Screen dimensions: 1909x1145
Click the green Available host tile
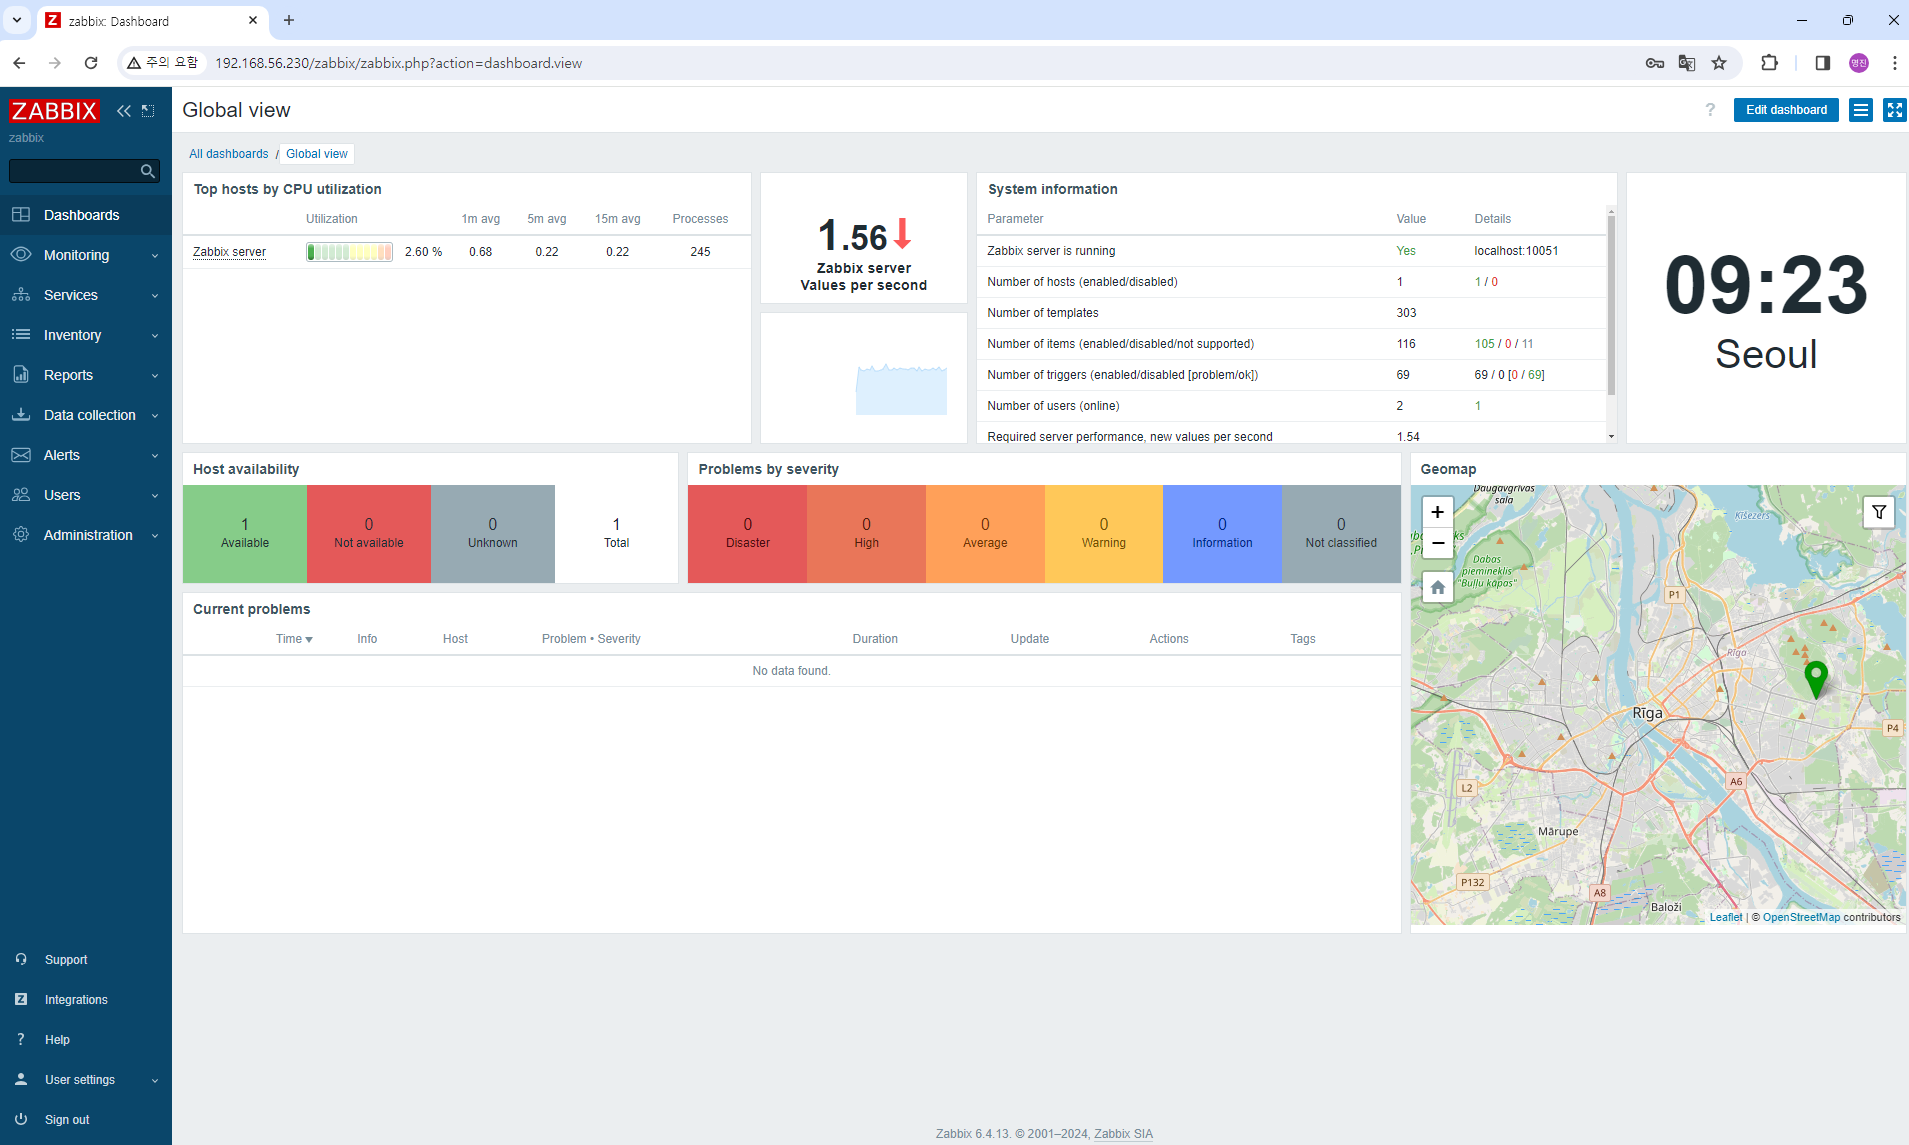pyautogui.click(x=245, y=534)
